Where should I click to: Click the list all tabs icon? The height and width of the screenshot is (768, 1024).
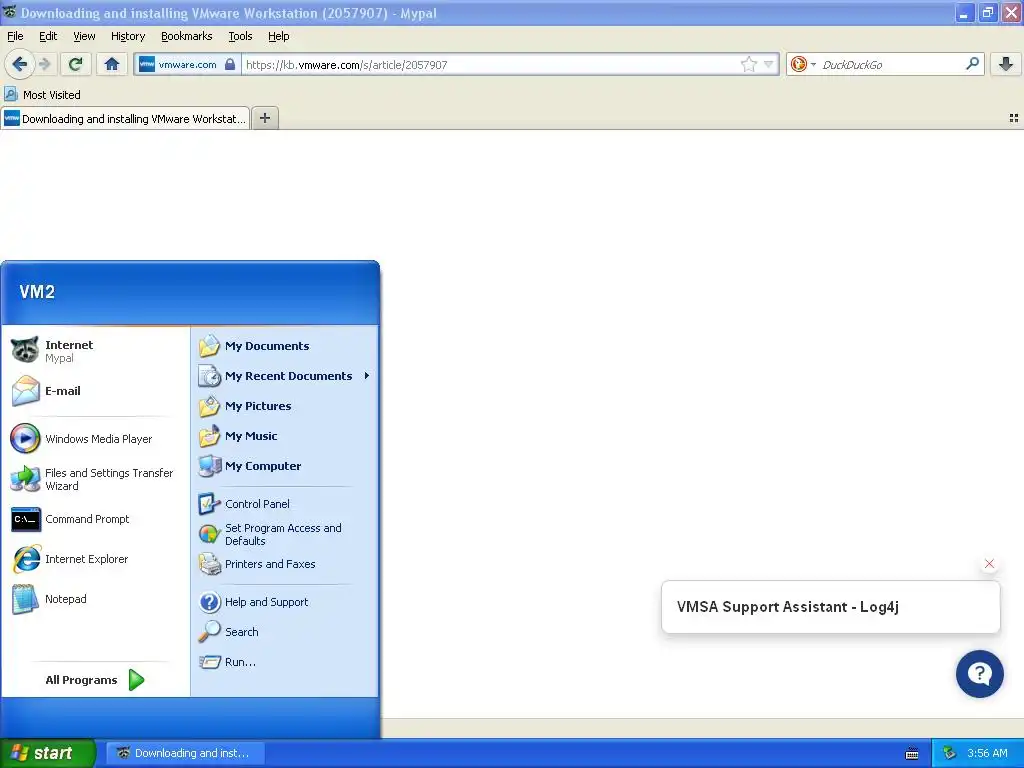pos(1014,118)
